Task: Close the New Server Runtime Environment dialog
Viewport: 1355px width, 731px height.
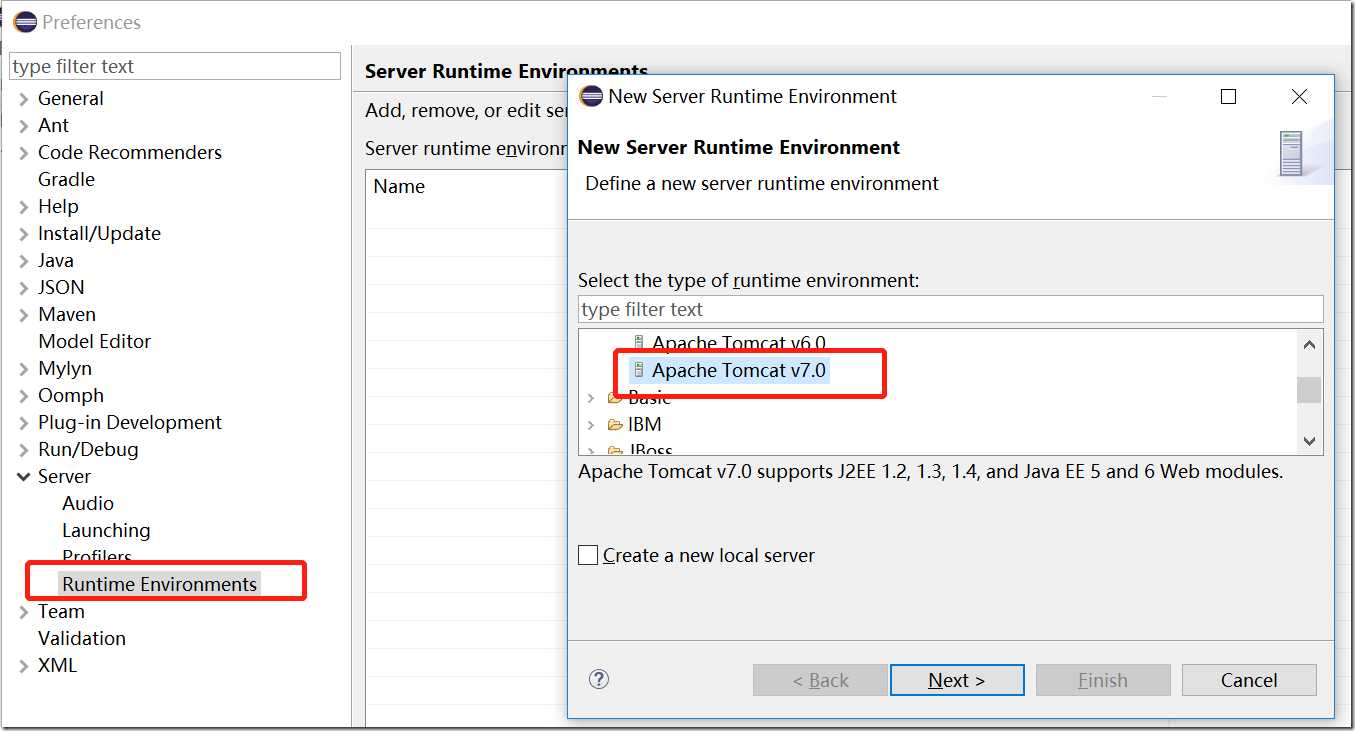Action: coord(1299,96)
